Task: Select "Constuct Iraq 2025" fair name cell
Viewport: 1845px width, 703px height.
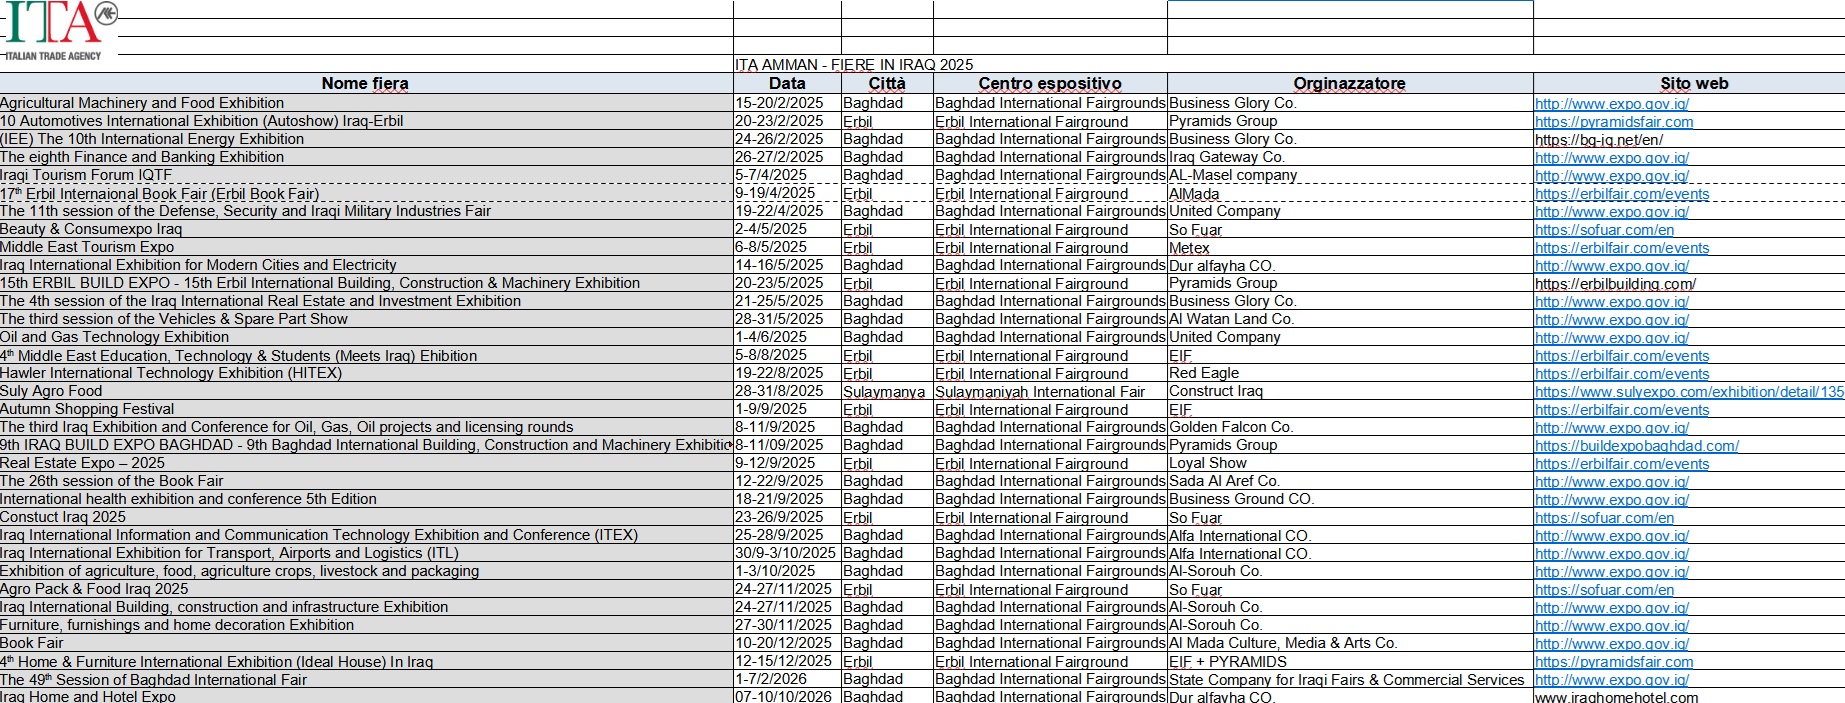Action: coord(366,517)
